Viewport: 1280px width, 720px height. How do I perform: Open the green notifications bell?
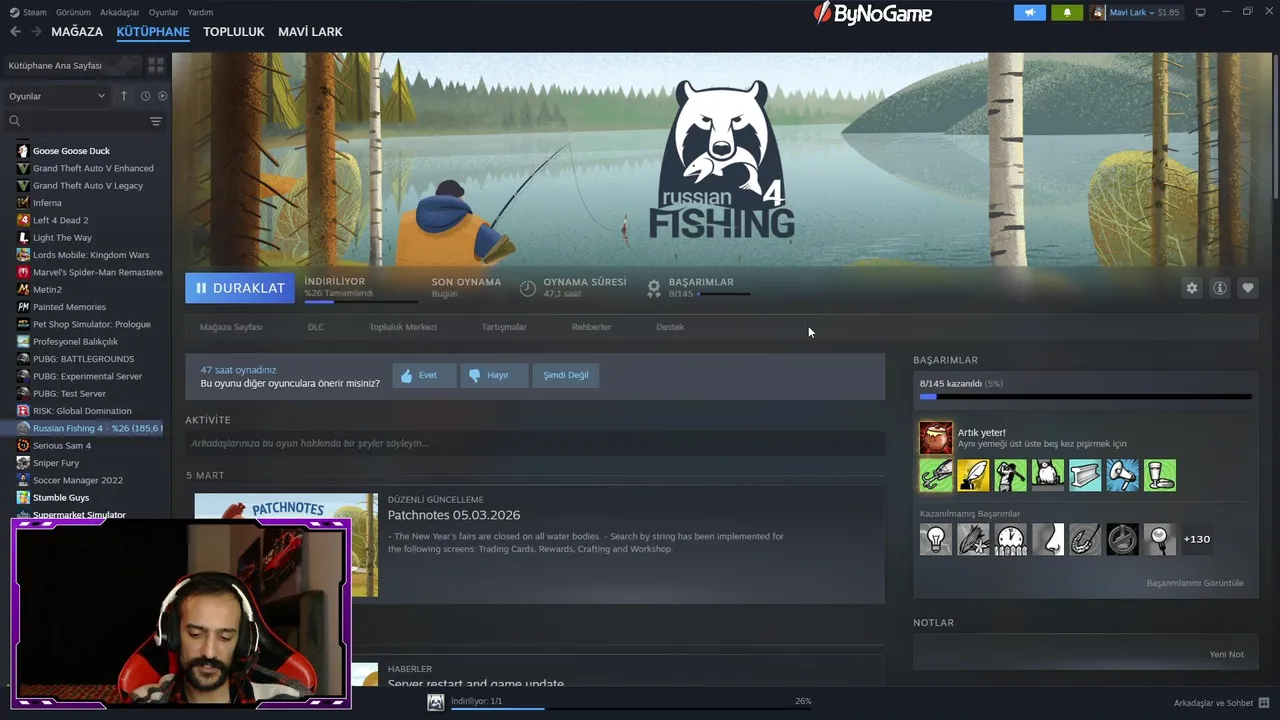[x=1067, y=12]
